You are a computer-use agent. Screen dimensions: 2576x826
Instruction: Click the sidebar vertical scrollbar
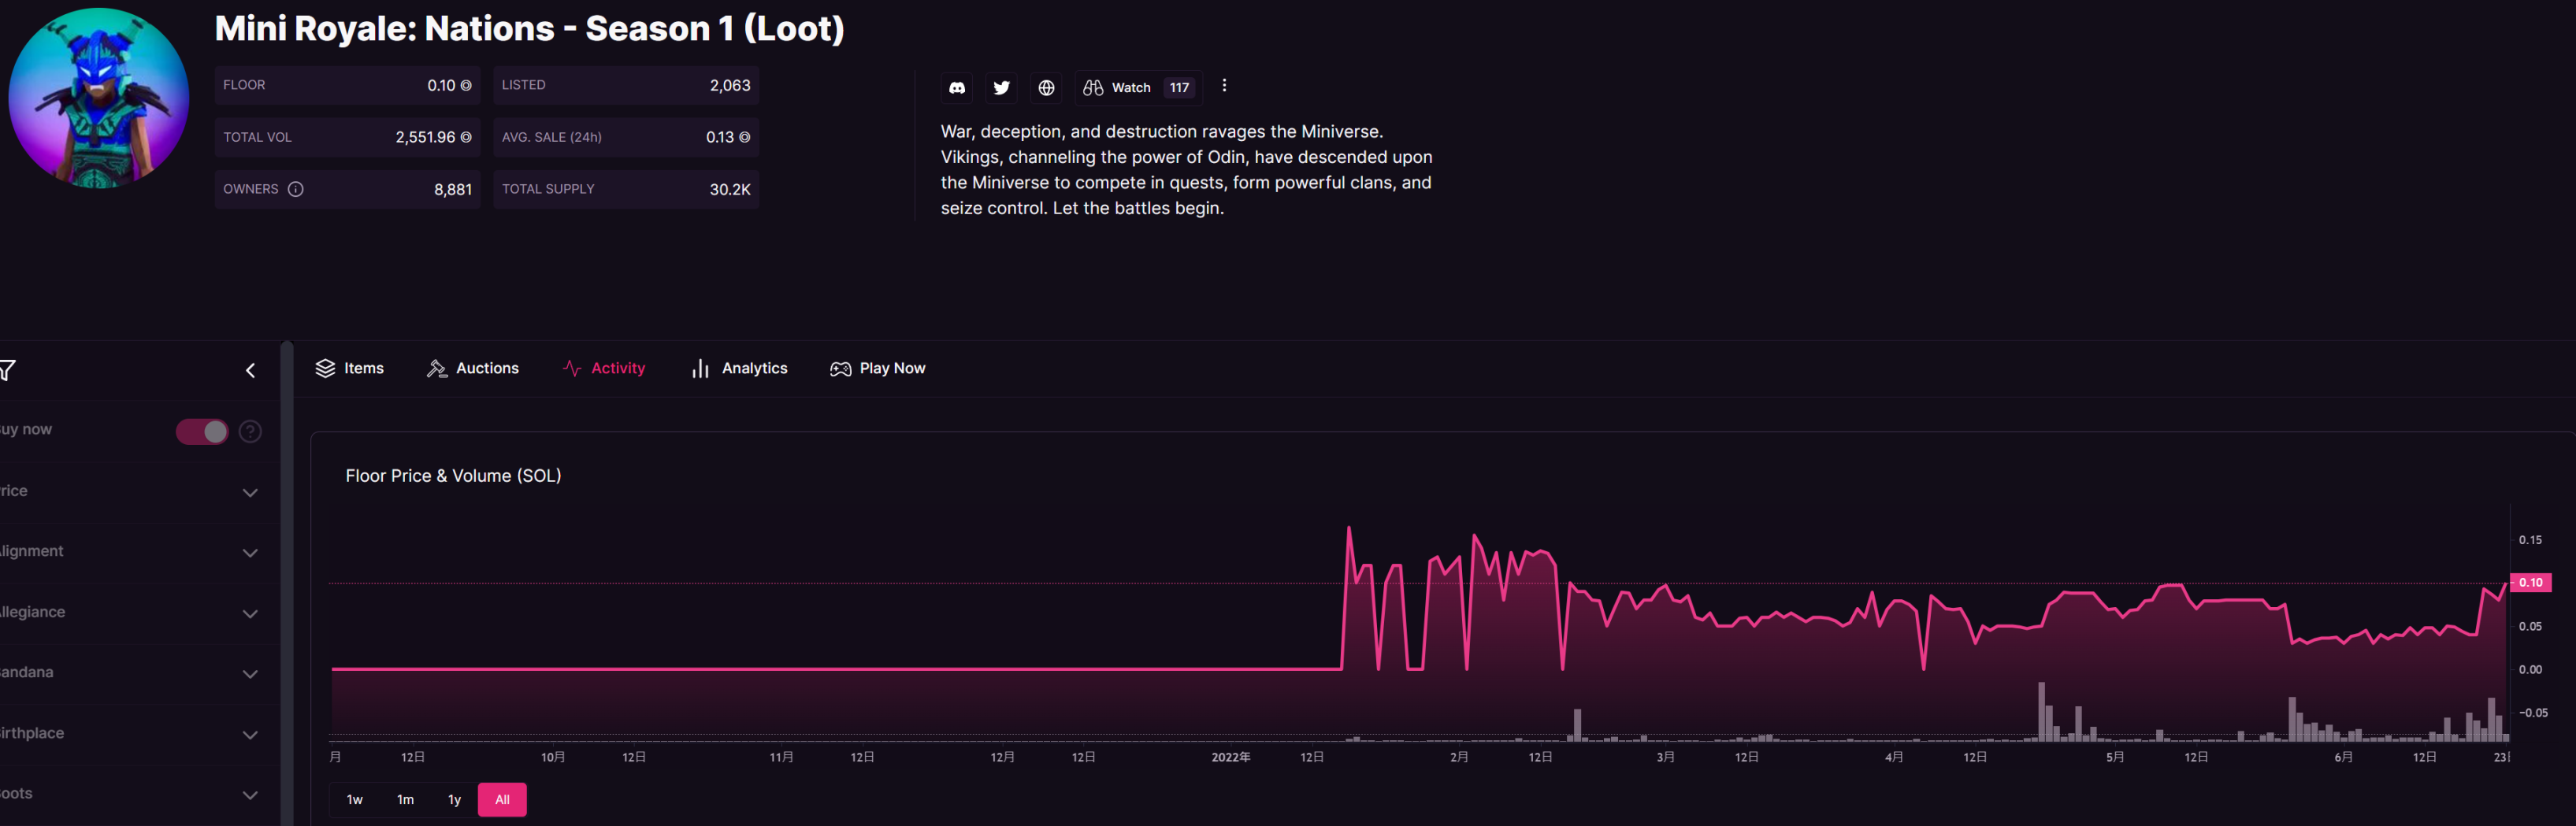tap(287, 583)
